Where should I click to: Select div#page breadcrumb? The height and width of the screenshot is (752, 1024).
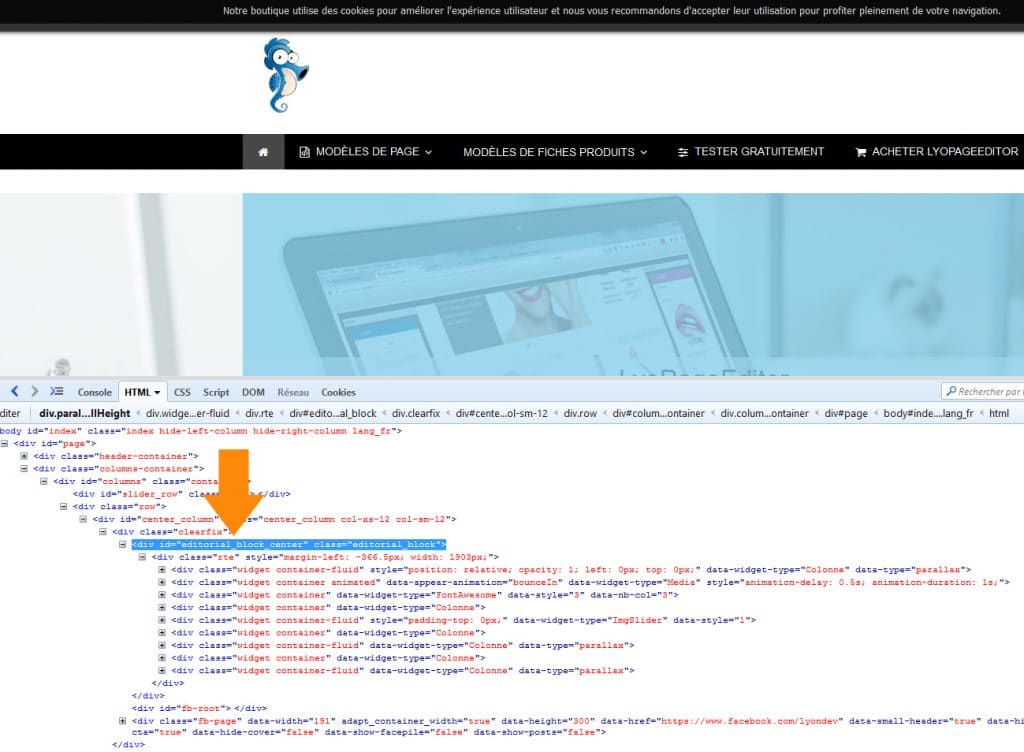(846, 413)
